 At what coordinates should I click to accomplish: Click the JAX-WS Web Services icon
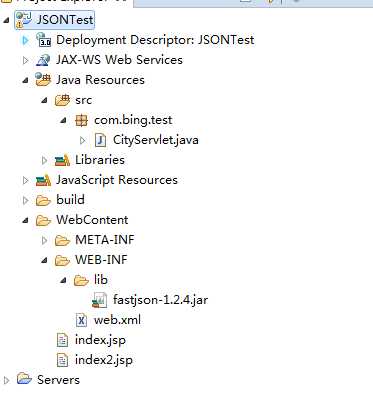point(43,60)
